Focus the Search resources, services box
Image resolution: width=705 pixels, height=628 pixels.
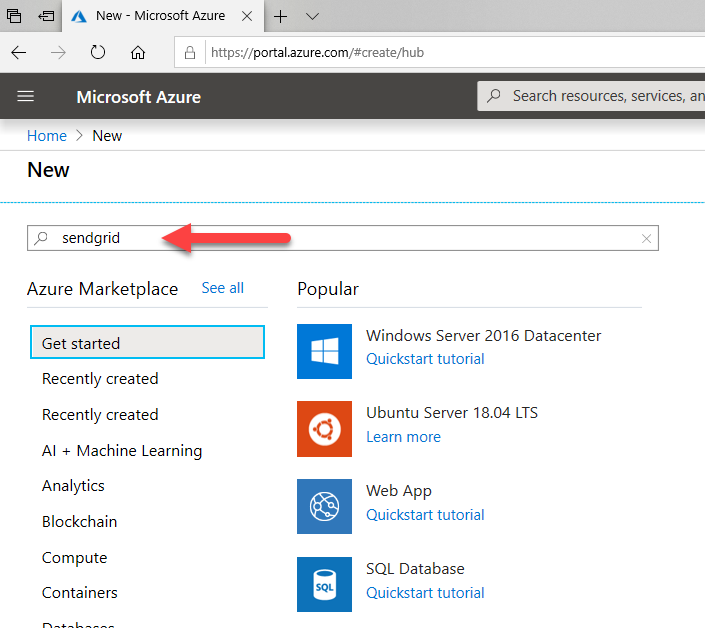click(591, 96)
